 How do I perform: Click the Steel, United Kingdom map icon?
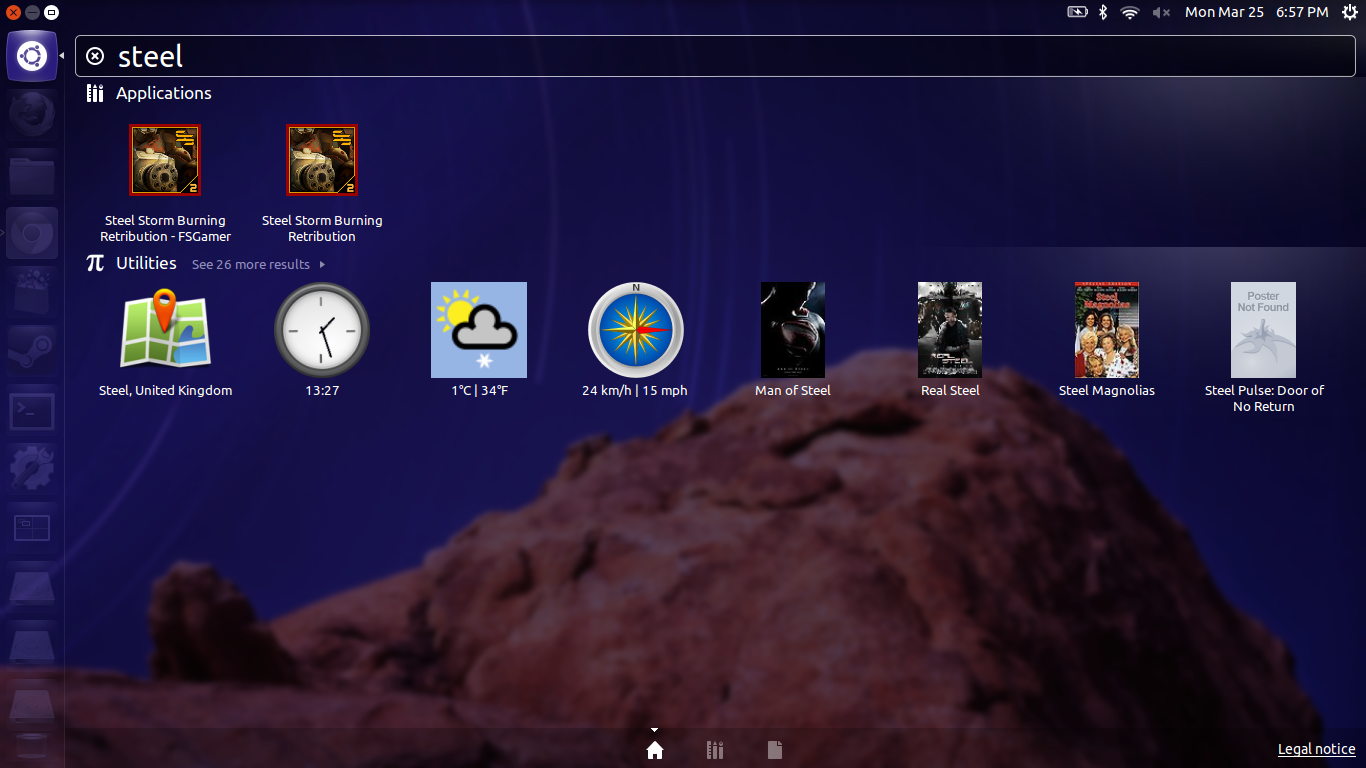pyautogui.click(x=165, y=330)
